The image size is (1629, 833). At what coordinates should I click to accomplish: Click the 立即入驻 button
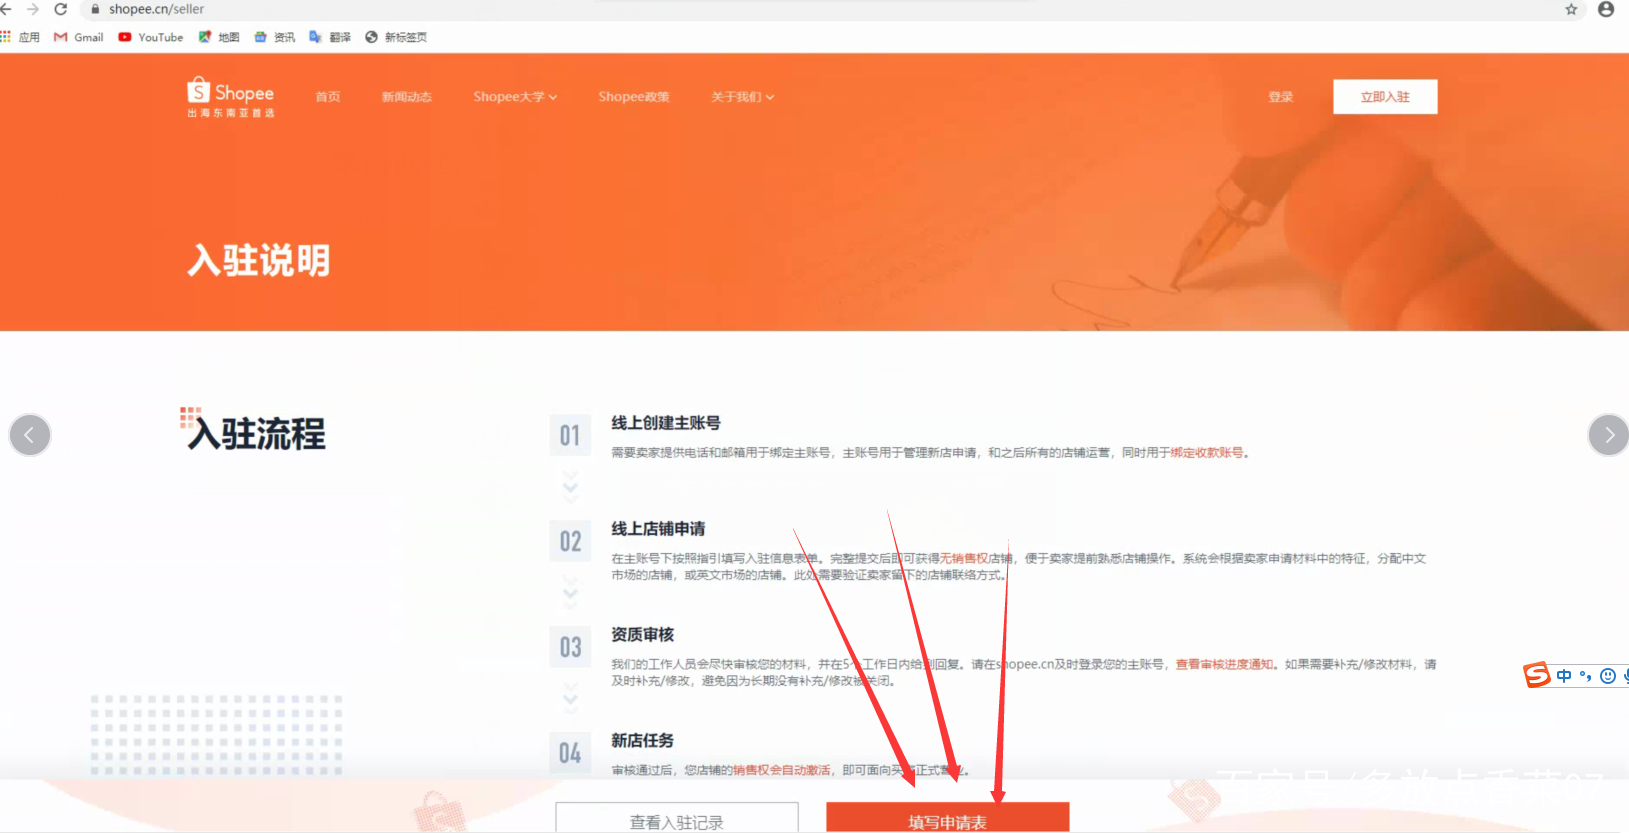[x=1385, y=97]
